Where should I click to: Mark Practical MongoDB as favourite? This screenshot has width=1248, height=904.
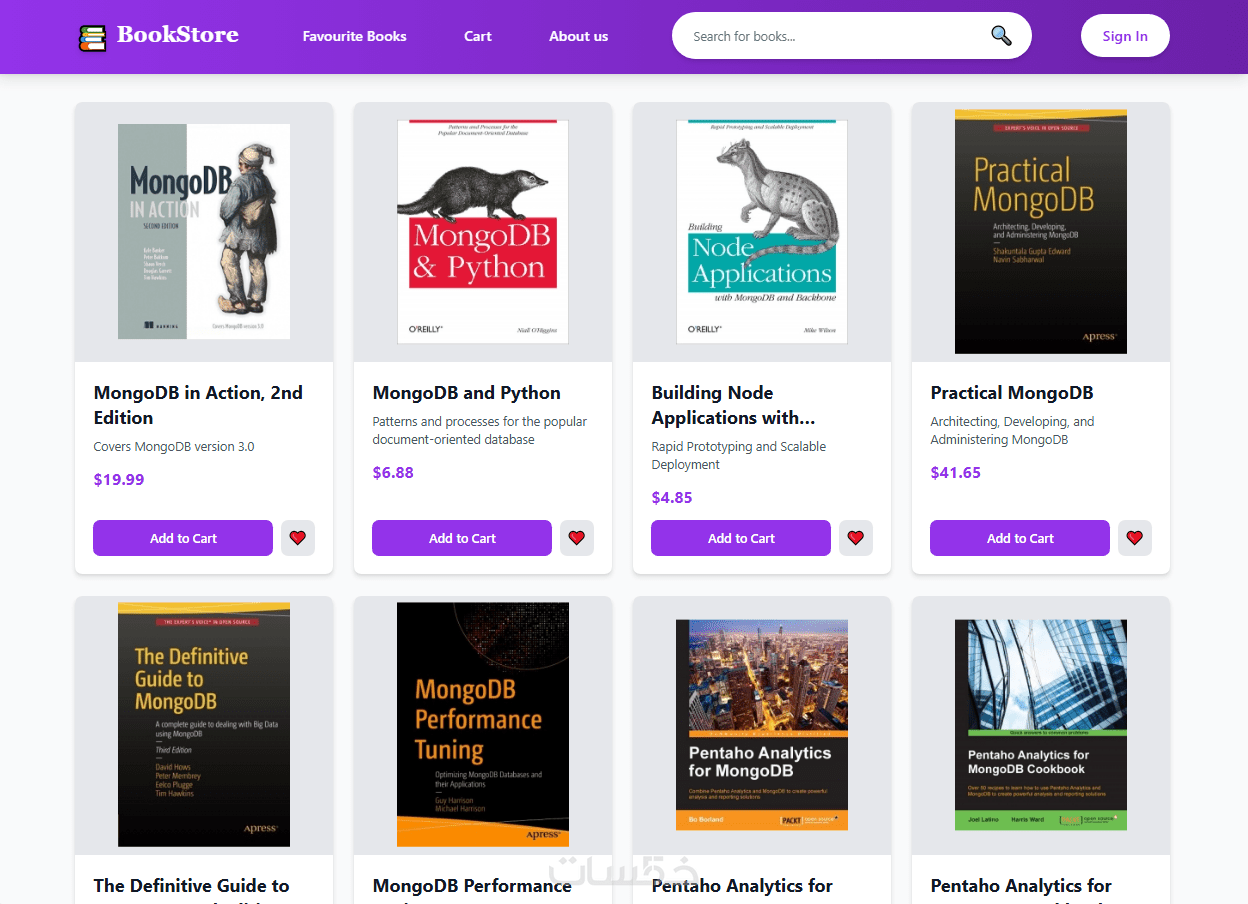[1135, 538]
